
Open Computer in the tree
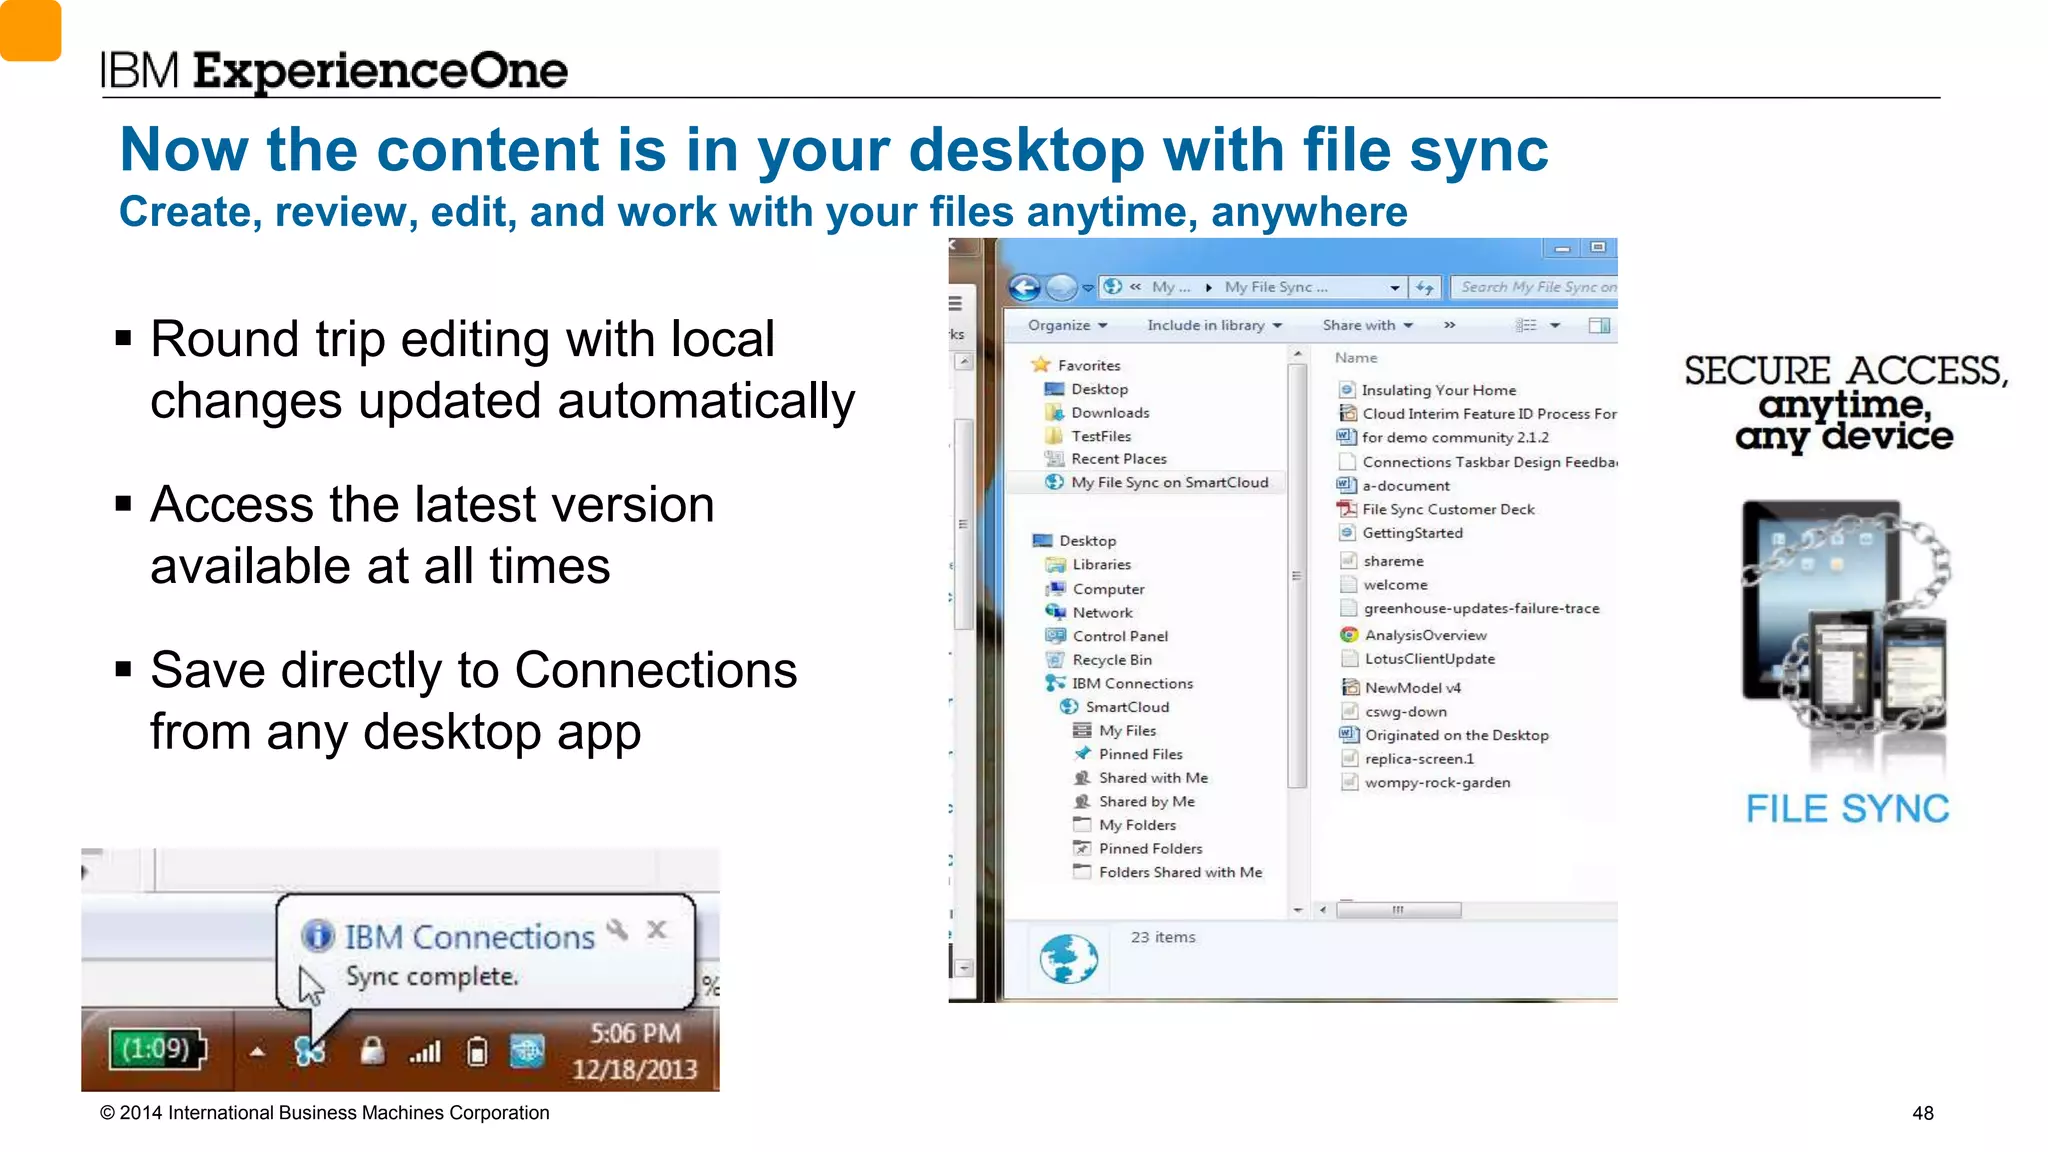pos(1095,589)
